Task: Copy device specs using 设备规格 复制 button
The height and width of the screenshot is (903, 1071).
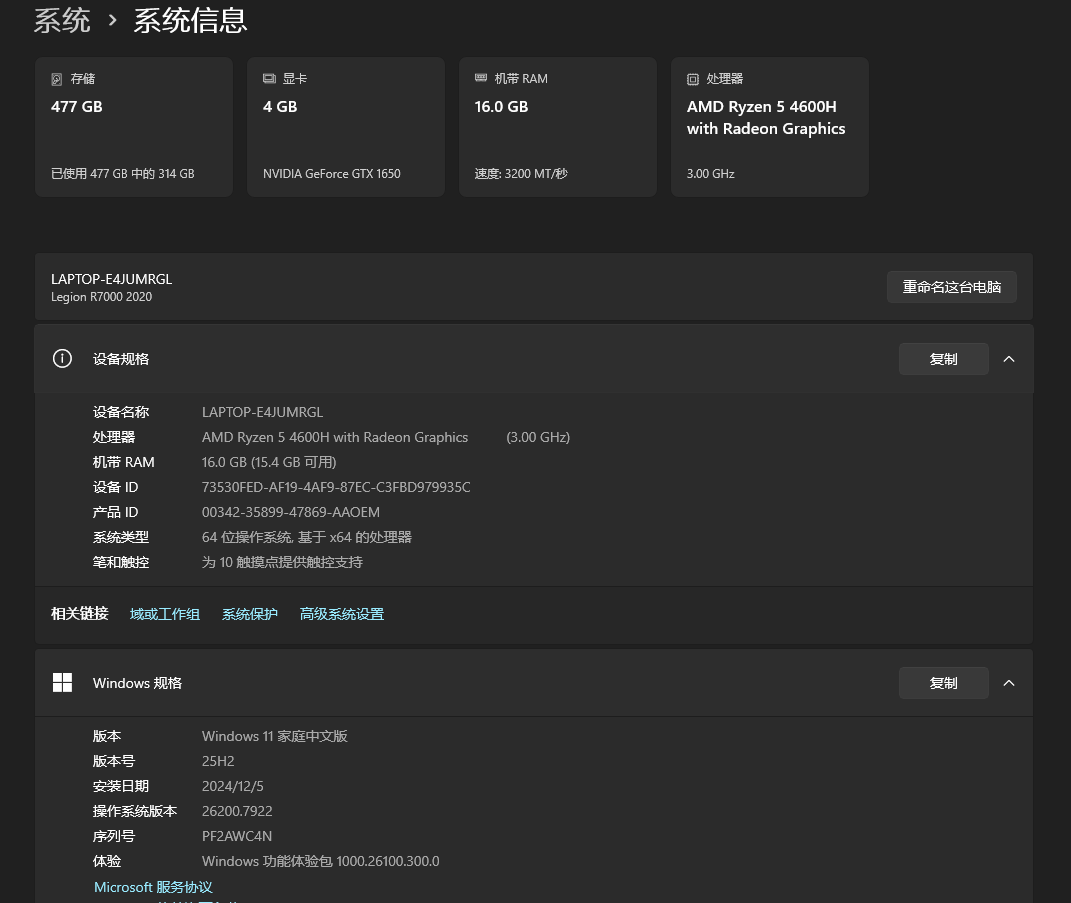Action: tap(943, 359)
